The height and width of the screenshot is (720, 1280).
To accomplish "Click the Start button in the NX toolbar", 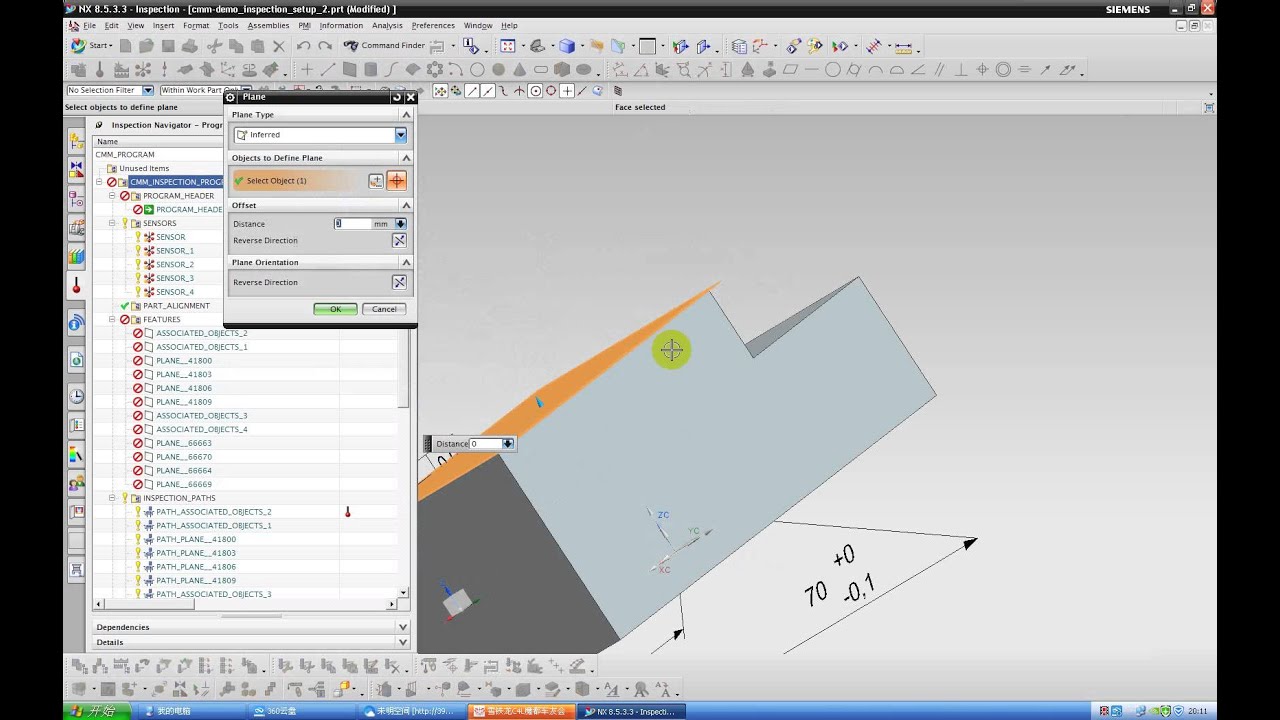I will tap(92, 46).
